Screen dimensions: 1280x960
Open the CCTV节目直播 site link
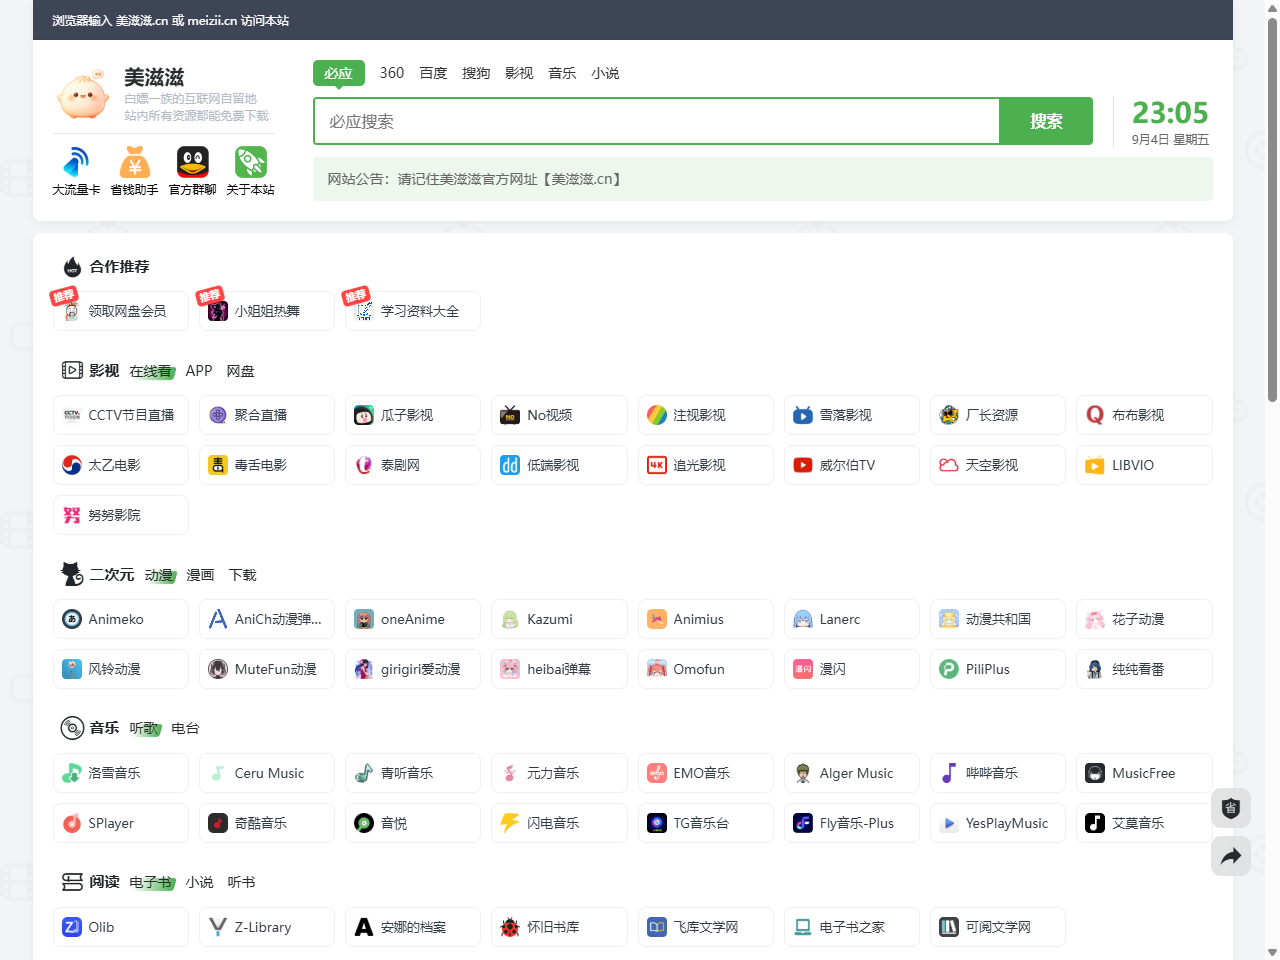point(121,415)
